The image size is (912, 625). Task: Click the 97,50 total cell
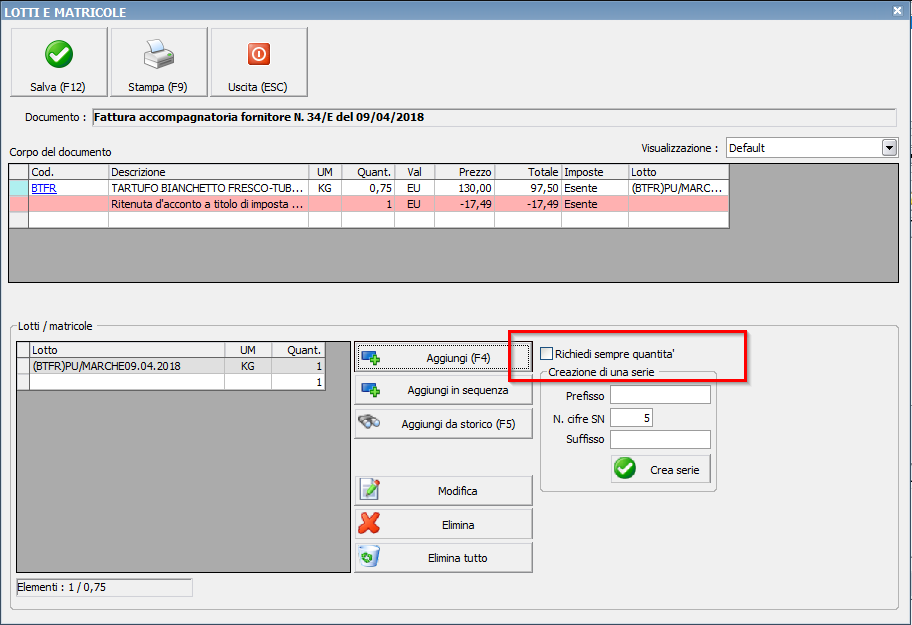pos(528,188)
